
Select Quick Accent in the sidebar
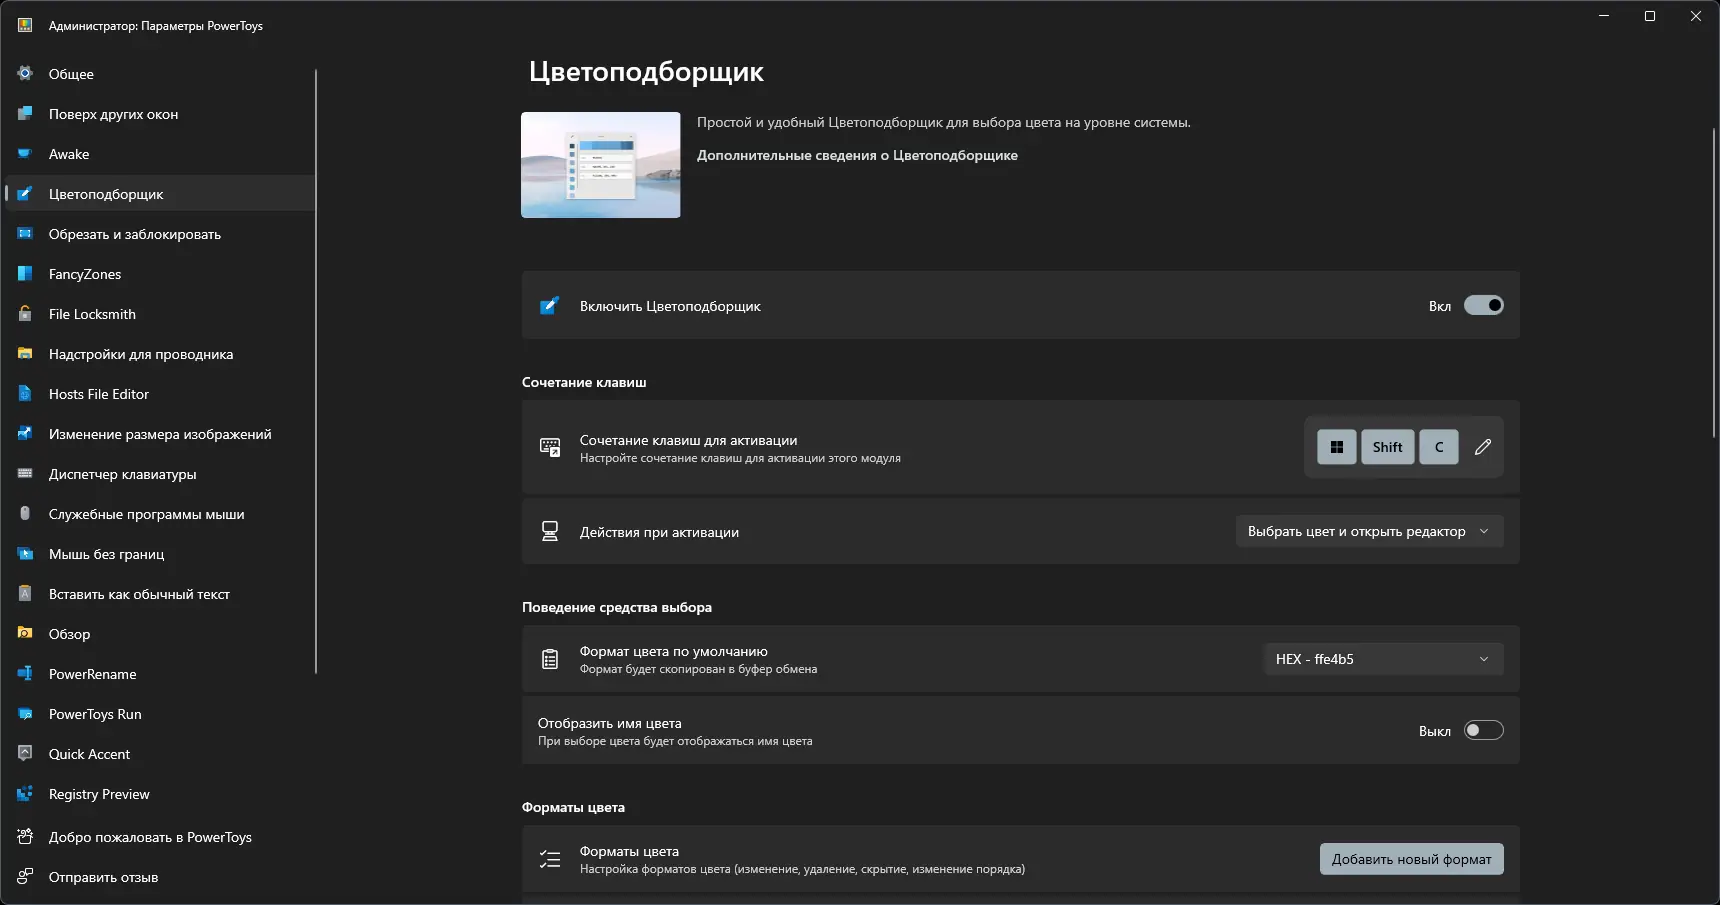tap(89, 754)
